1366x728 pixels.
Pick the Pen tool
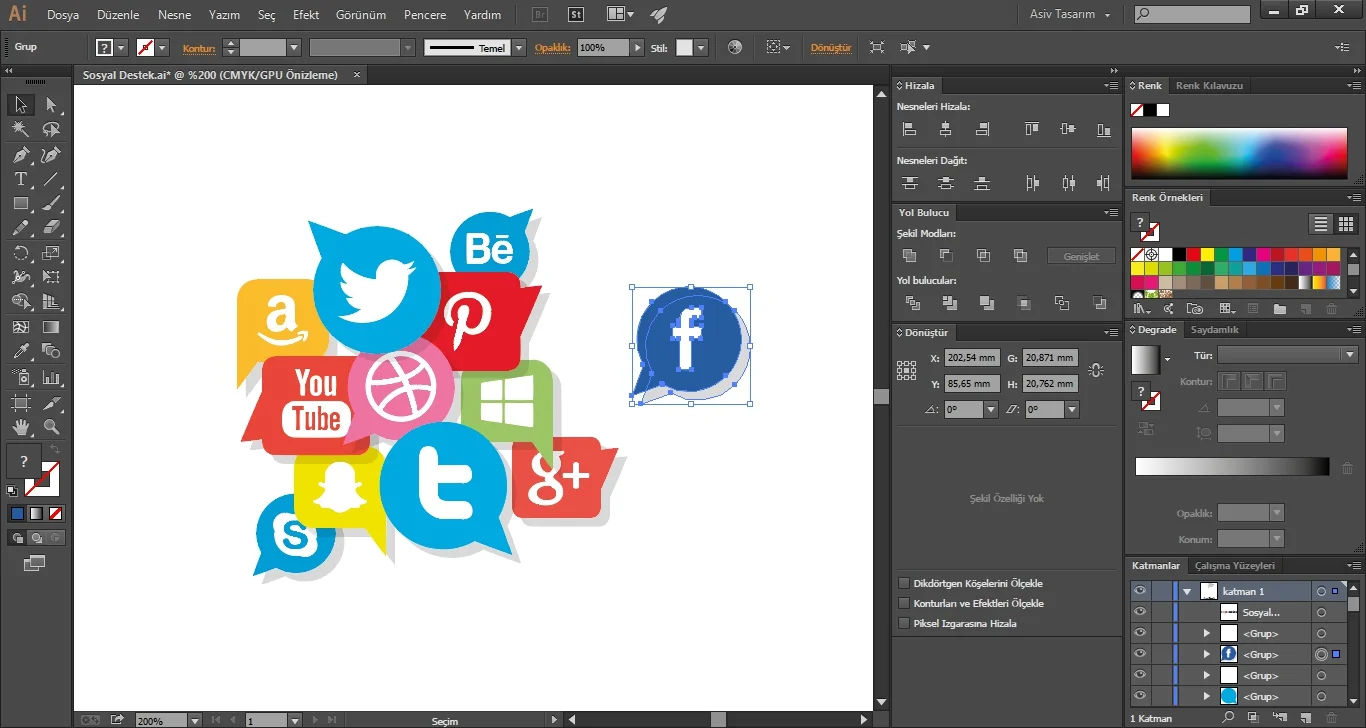(20, 155)
